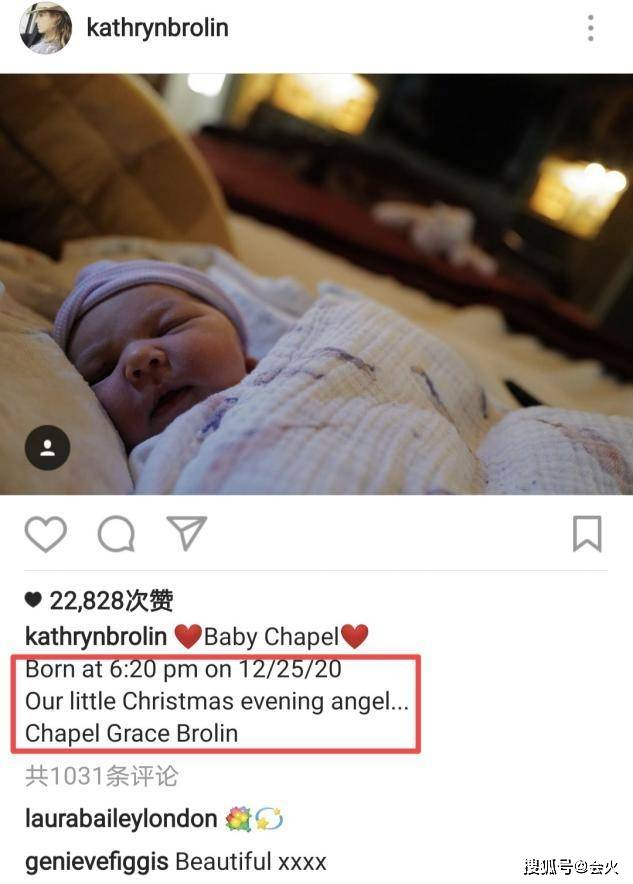Click the 'Chapel Grace Brolin' caption line

point(131,733)
